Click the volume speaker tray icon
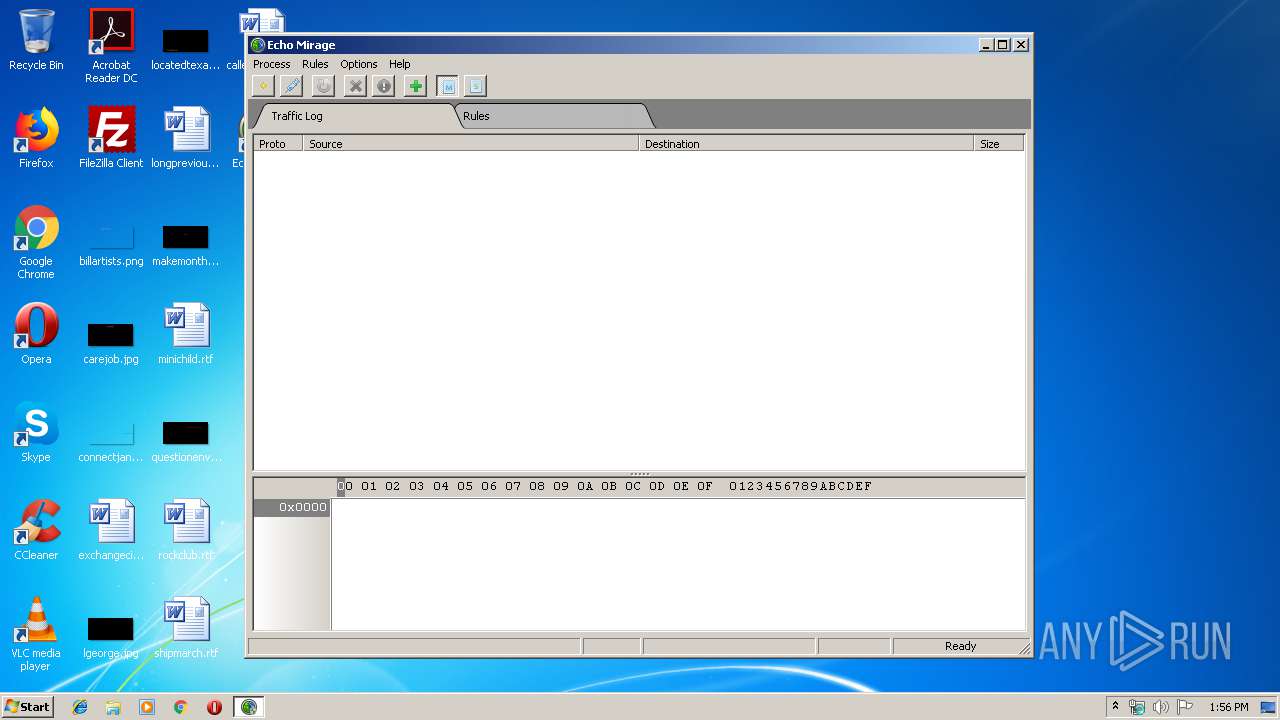 click(1161, 707)
